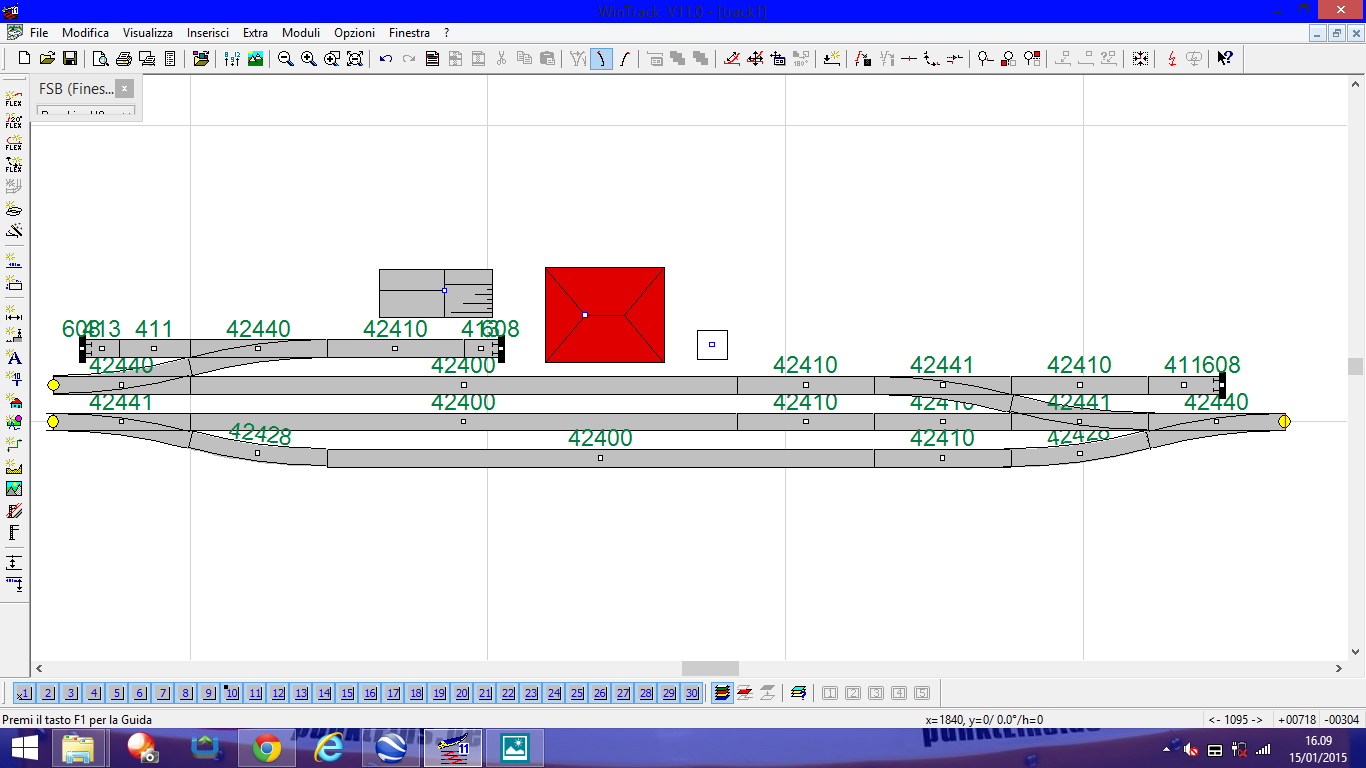The image size is (1366, 768).
Task: Click the zoom in magnifier icon
Action: [309, 59]
